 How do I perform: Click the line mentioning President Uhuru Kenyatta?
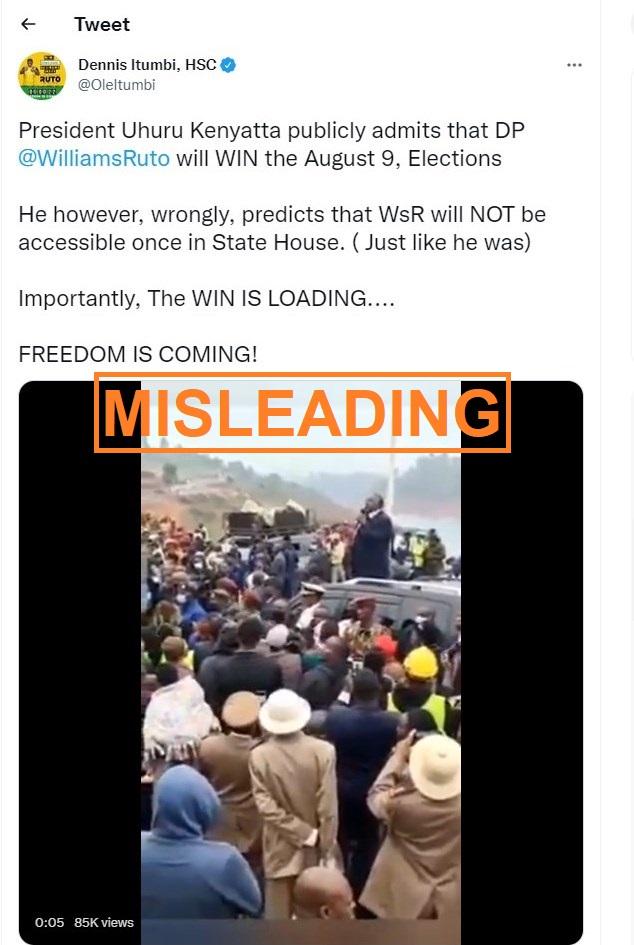271,131
